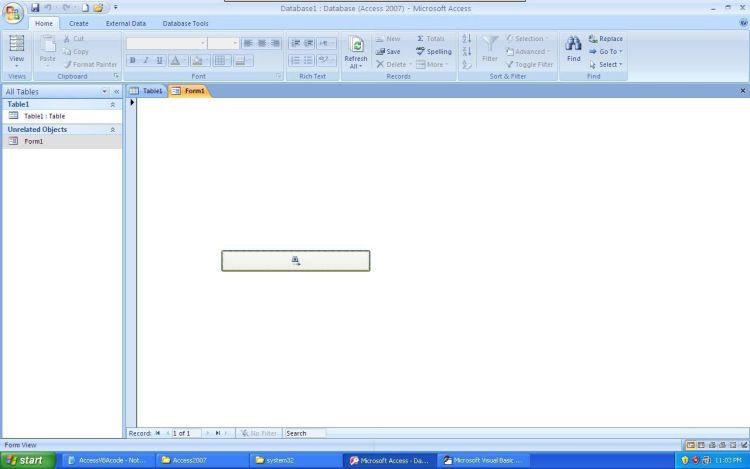Viewport: 750px width, 469px height.
Task: Toggle Underline formatting
Action: tap(159, 61)
